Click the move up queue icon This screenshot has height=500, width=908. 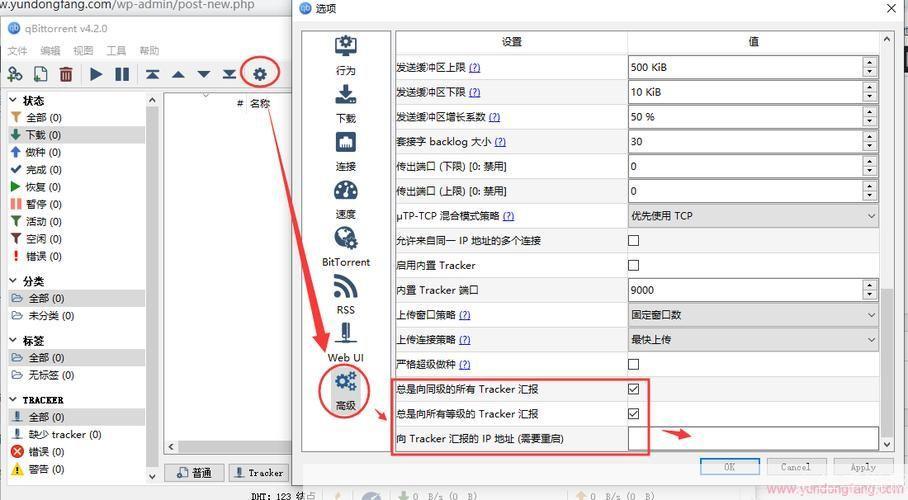coord(178,74)
